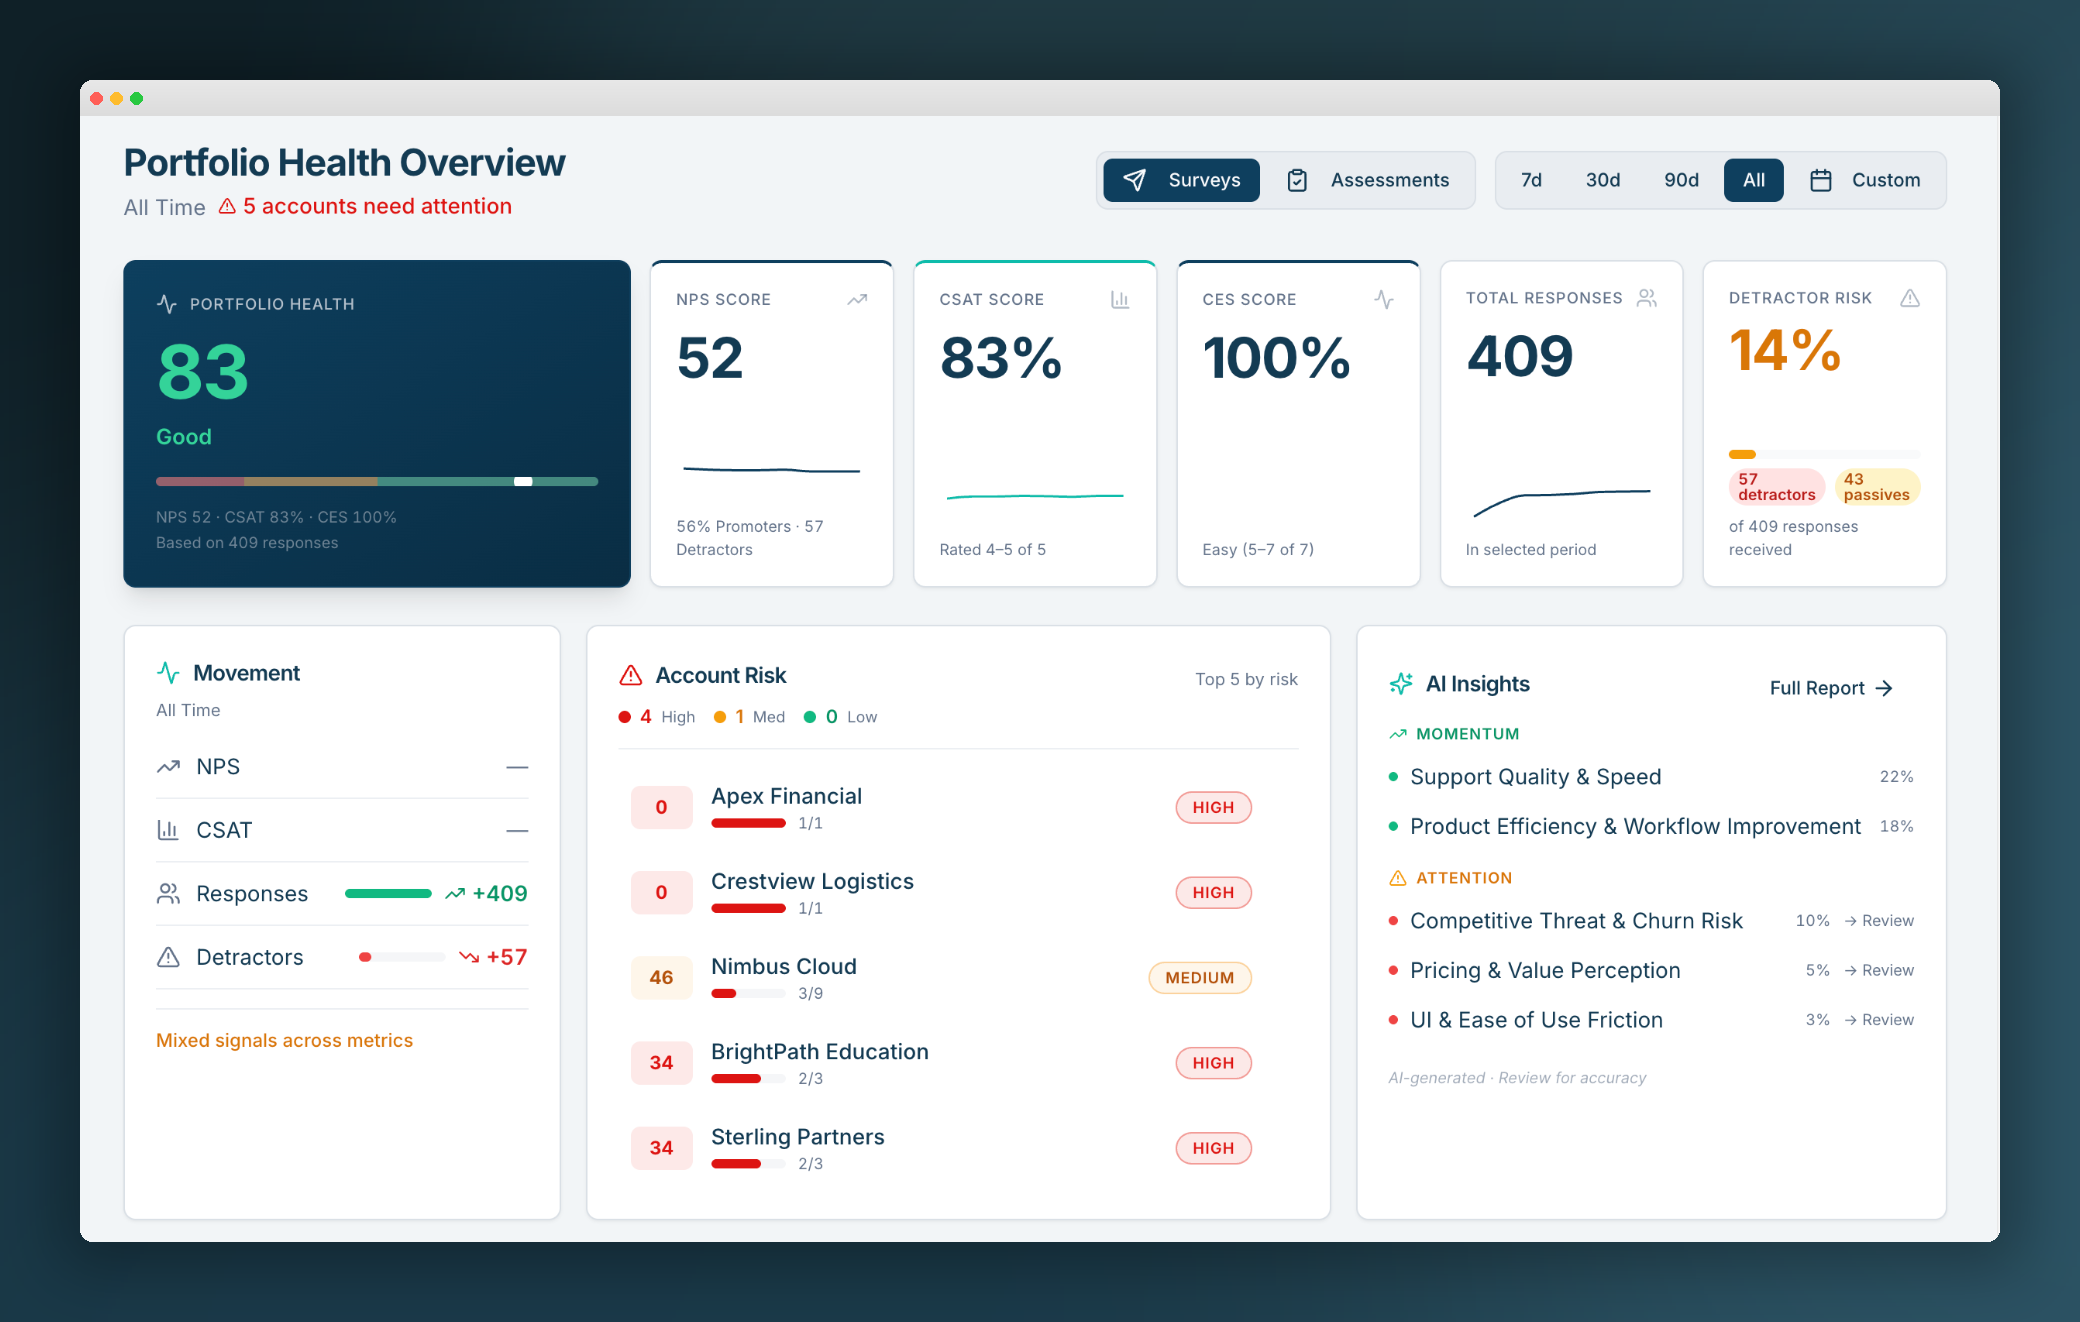The image size is (2080, 1322).
Task: Switch to Surveys view
Action: 1181,180
